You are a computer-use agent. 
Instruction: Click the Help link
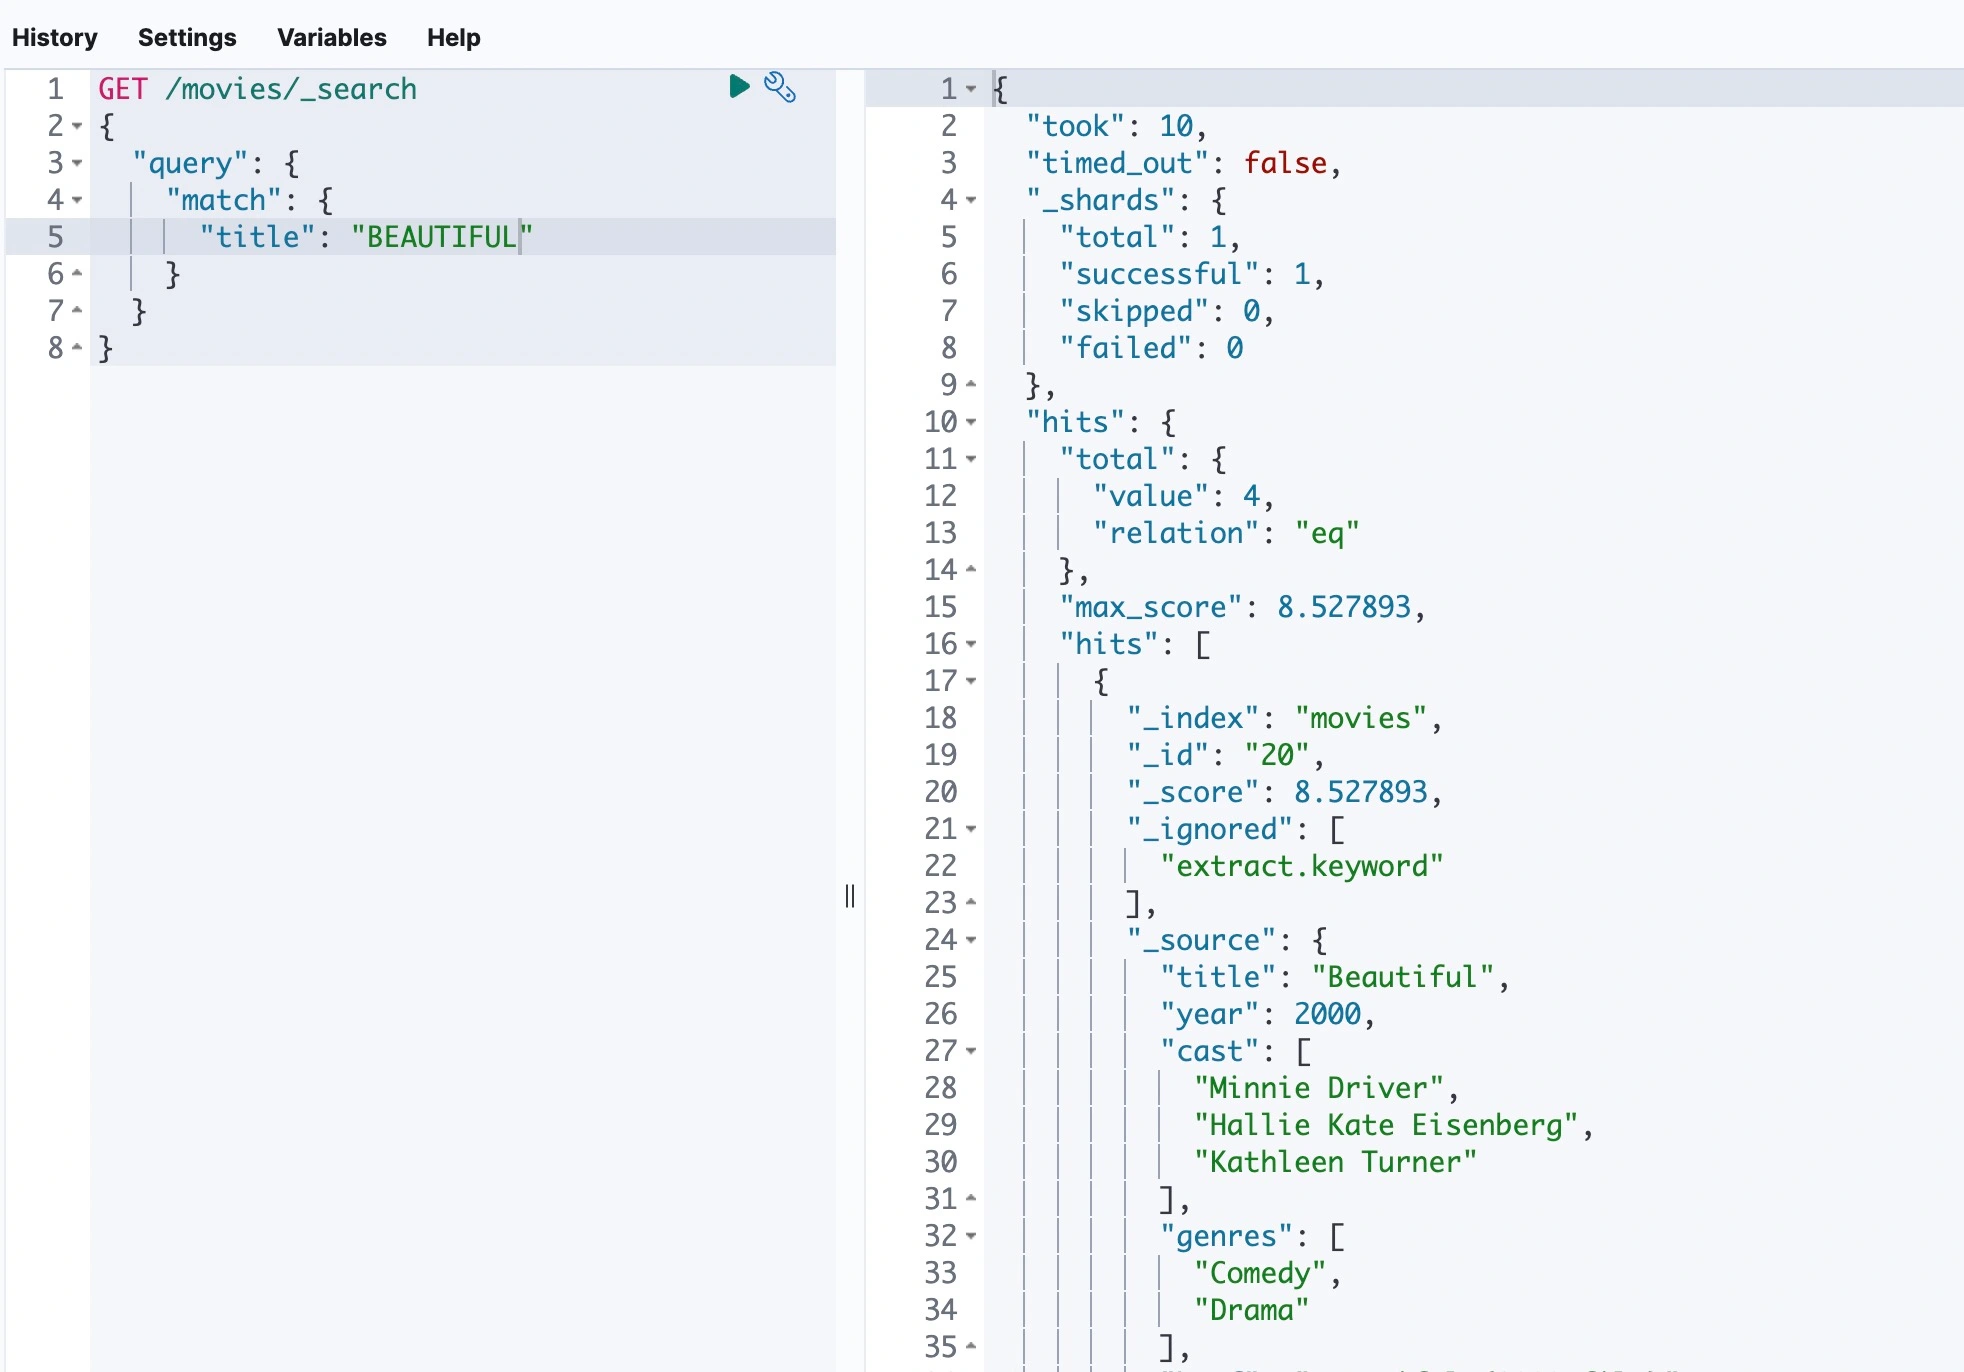click(453, 37)
